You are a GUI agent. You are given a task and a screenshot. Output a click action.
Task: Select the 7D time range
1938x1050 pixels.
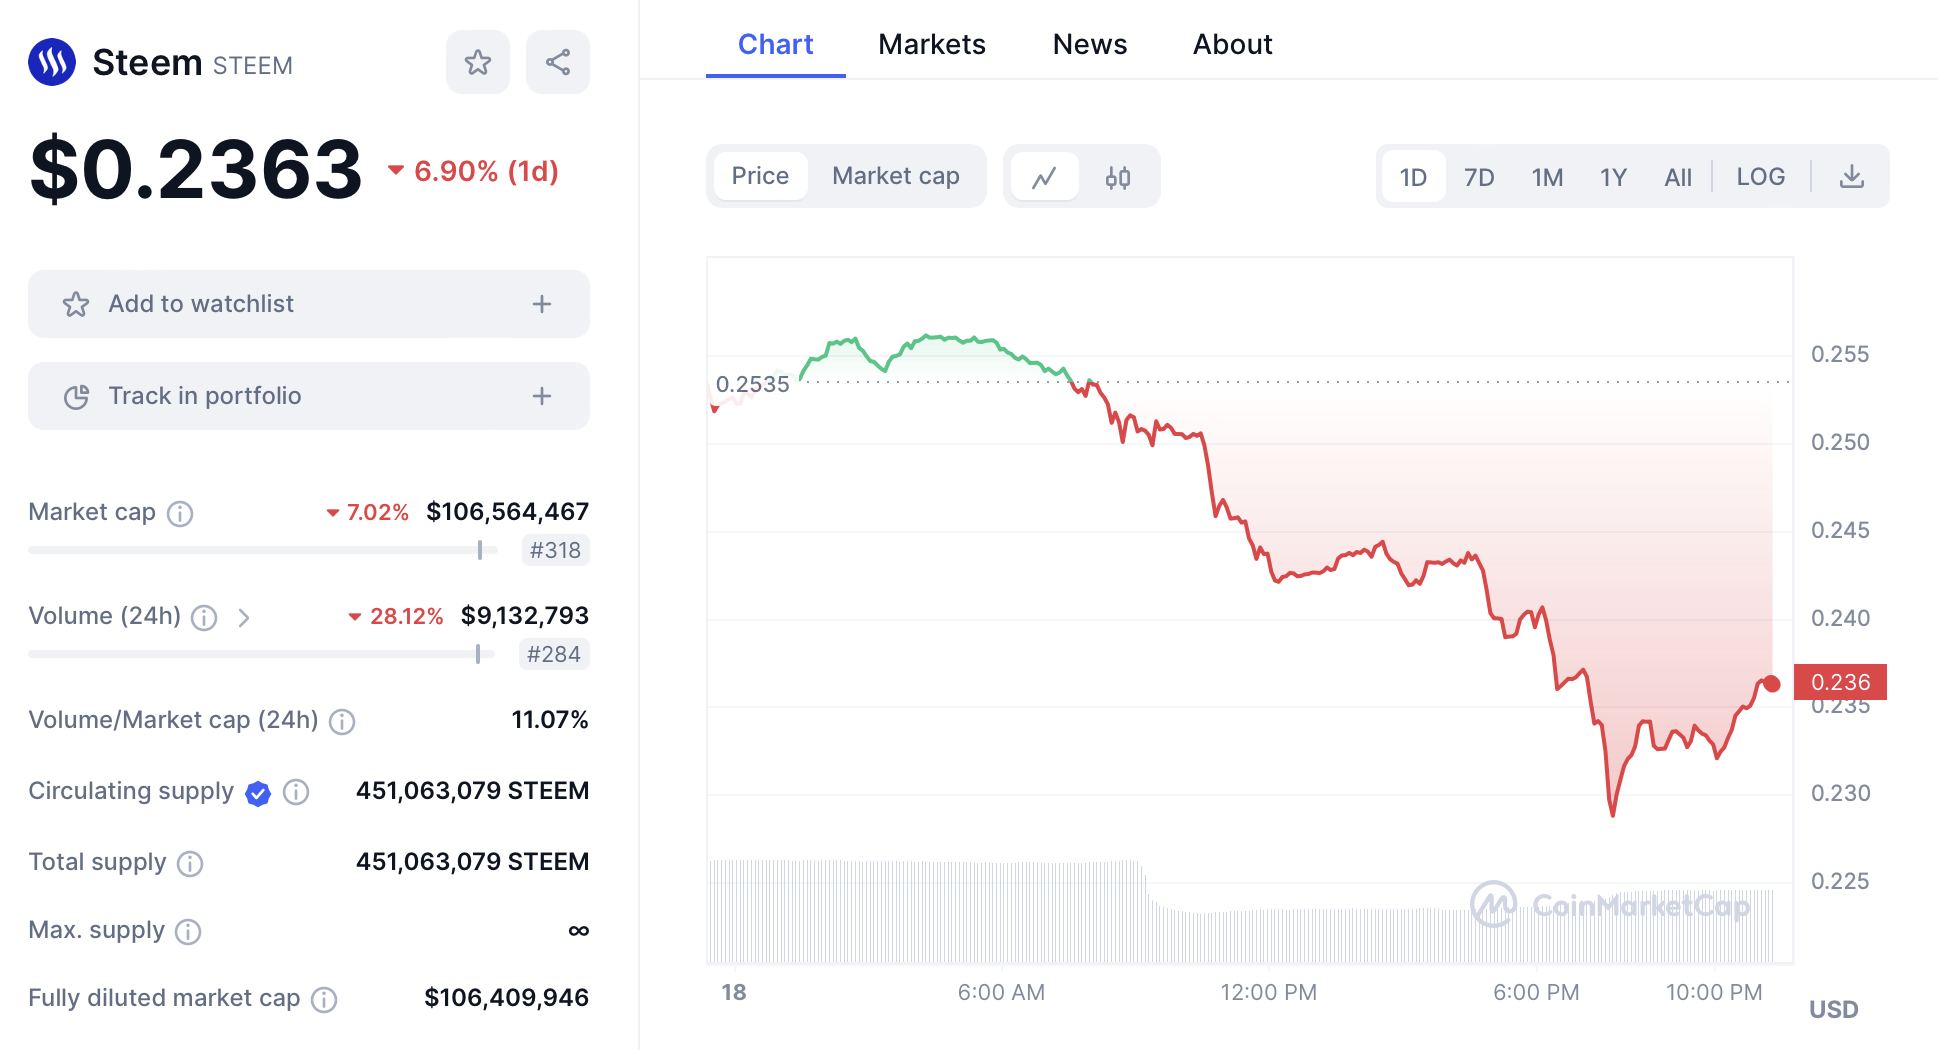tap(1478, 177)
